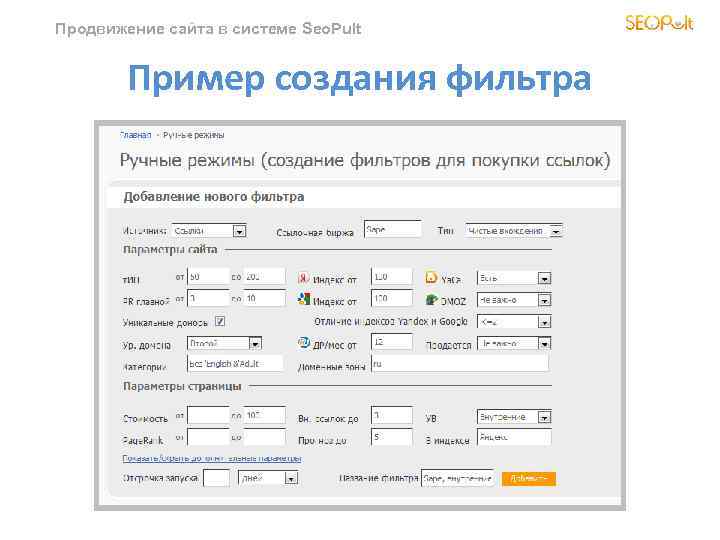Click the PageRank 'от' field
The height and width of the screenshot is (540, 720).
208,437
